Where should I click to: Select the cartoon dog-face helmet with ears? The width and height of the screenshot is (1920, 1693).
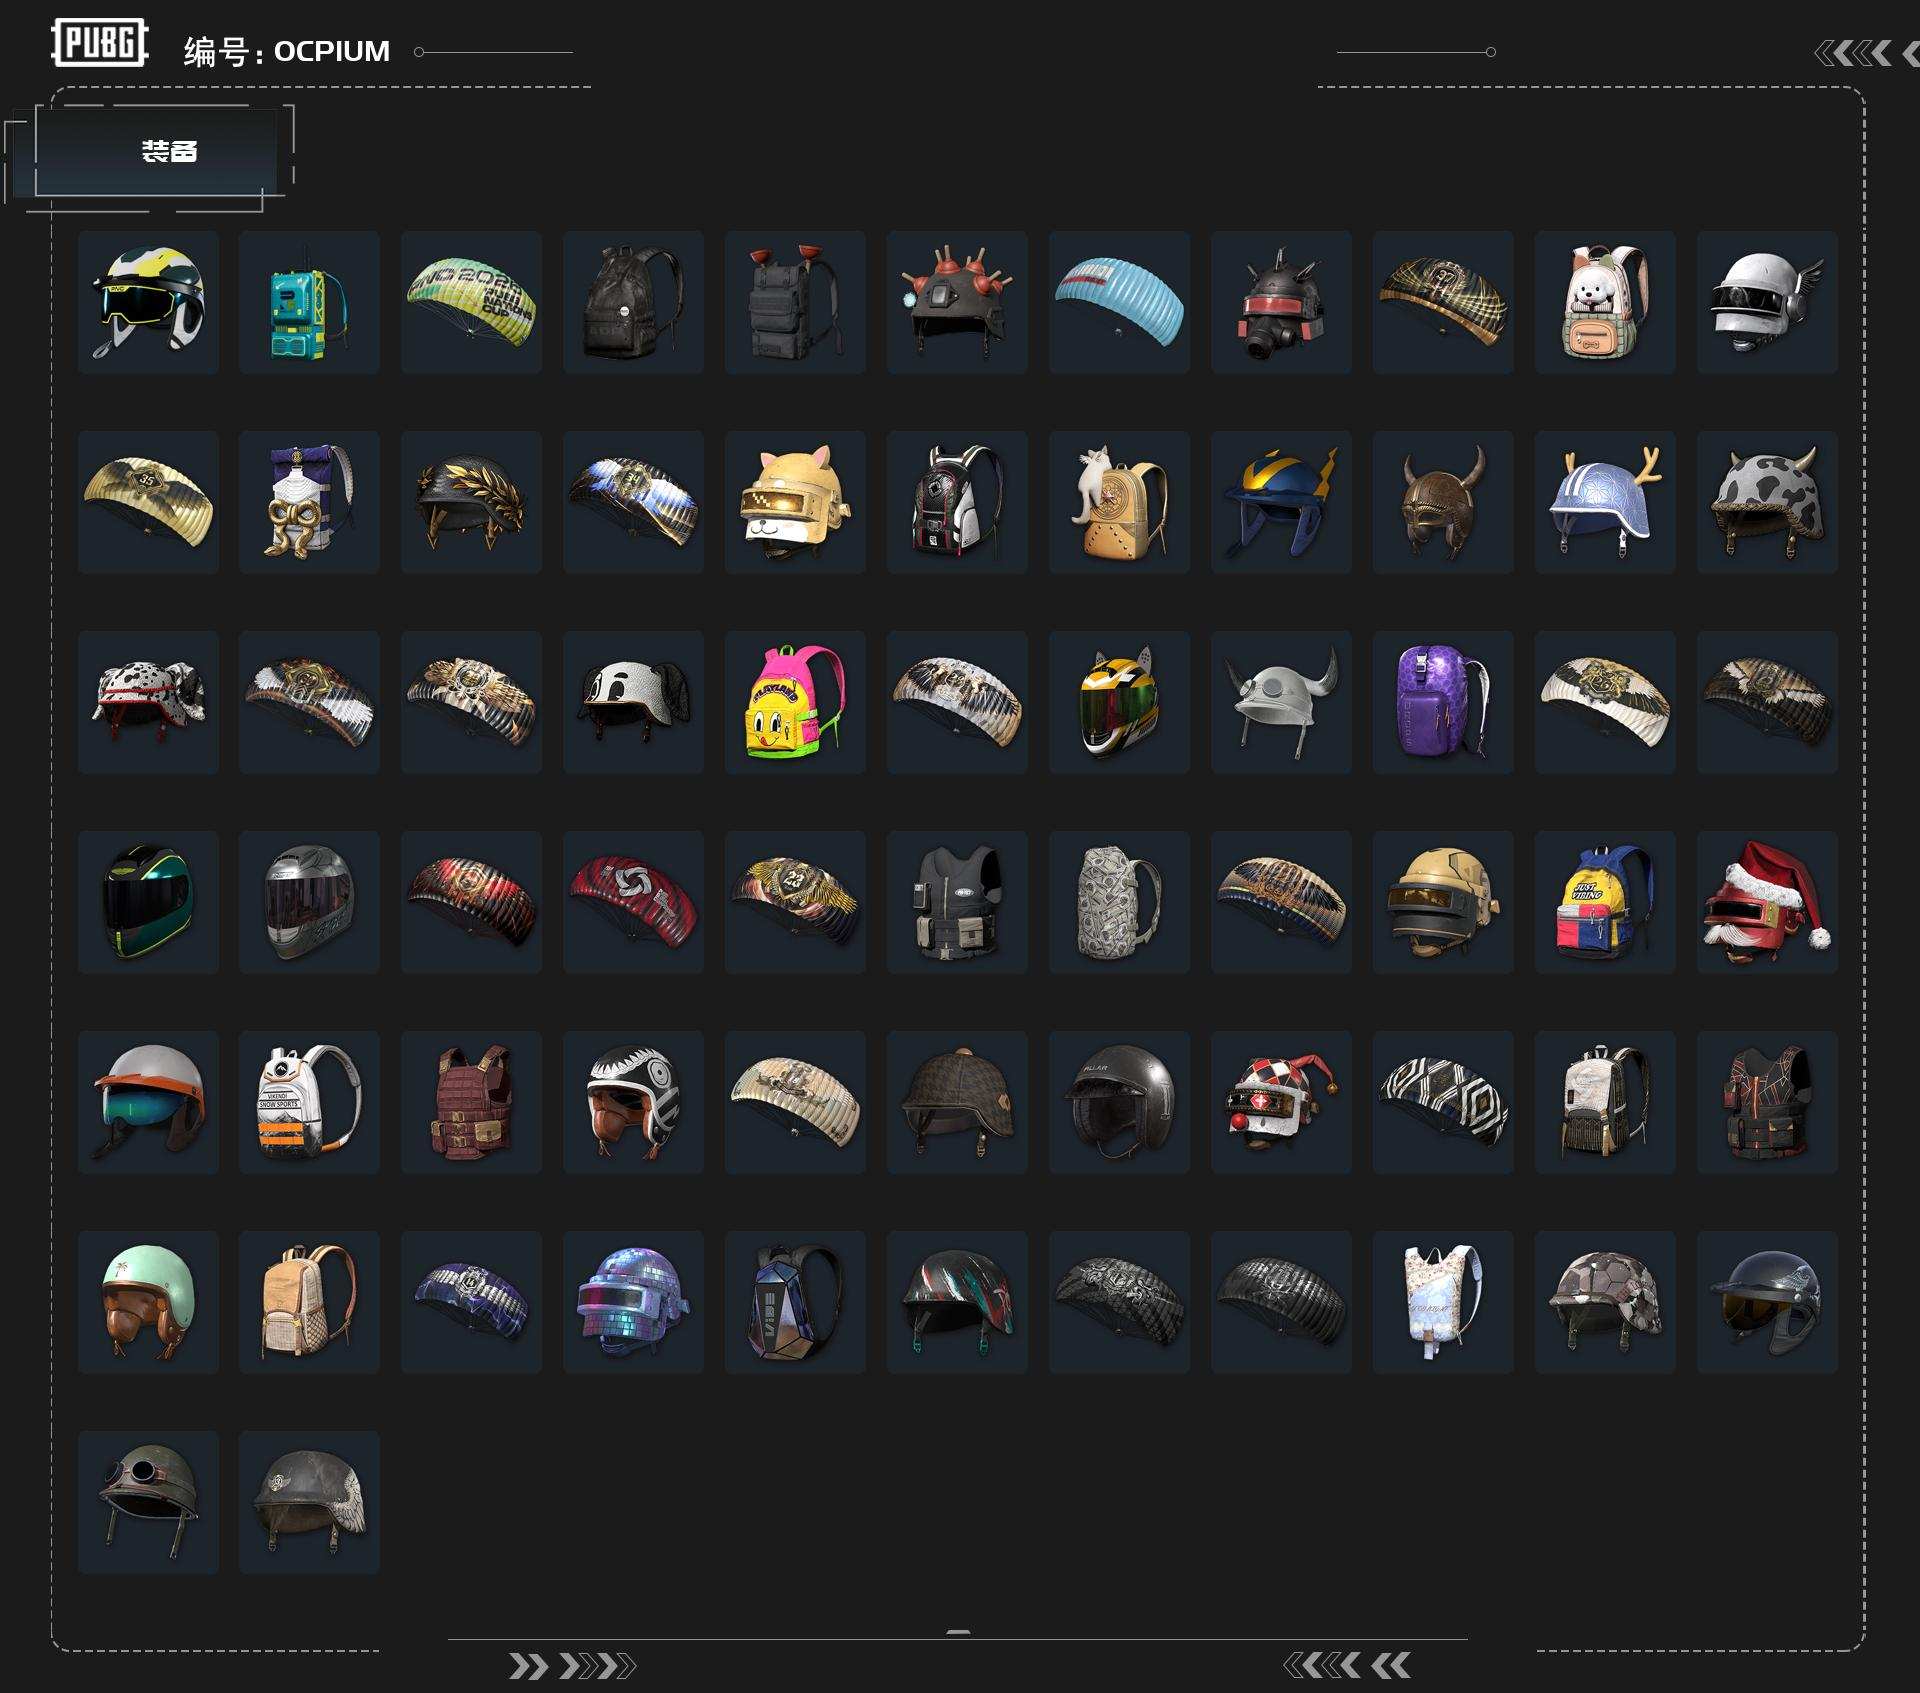point(633,702)
